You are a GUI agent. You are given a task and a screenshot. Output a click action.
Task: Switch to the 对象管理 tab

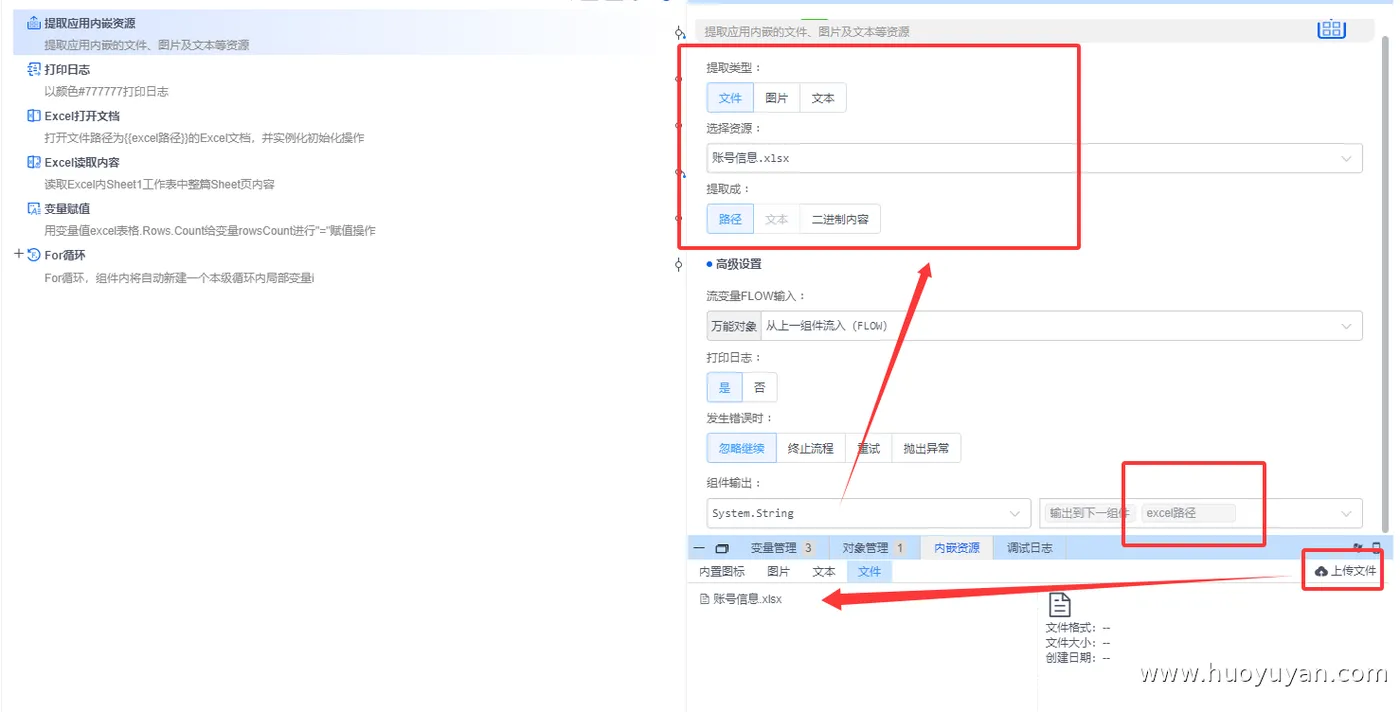(x=873, y=548)
